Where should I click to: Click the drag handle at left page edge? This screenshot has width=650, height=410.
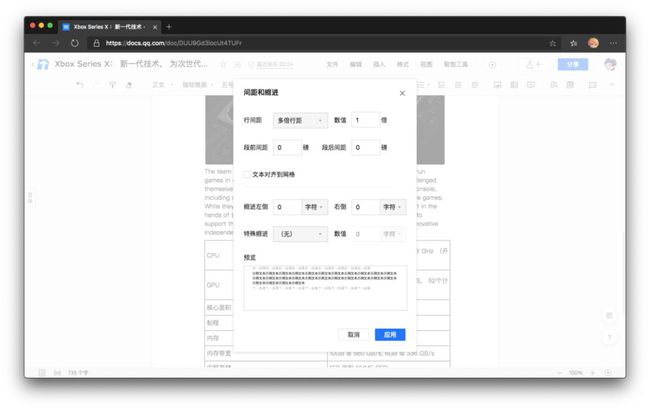click(x=30, y=198)
